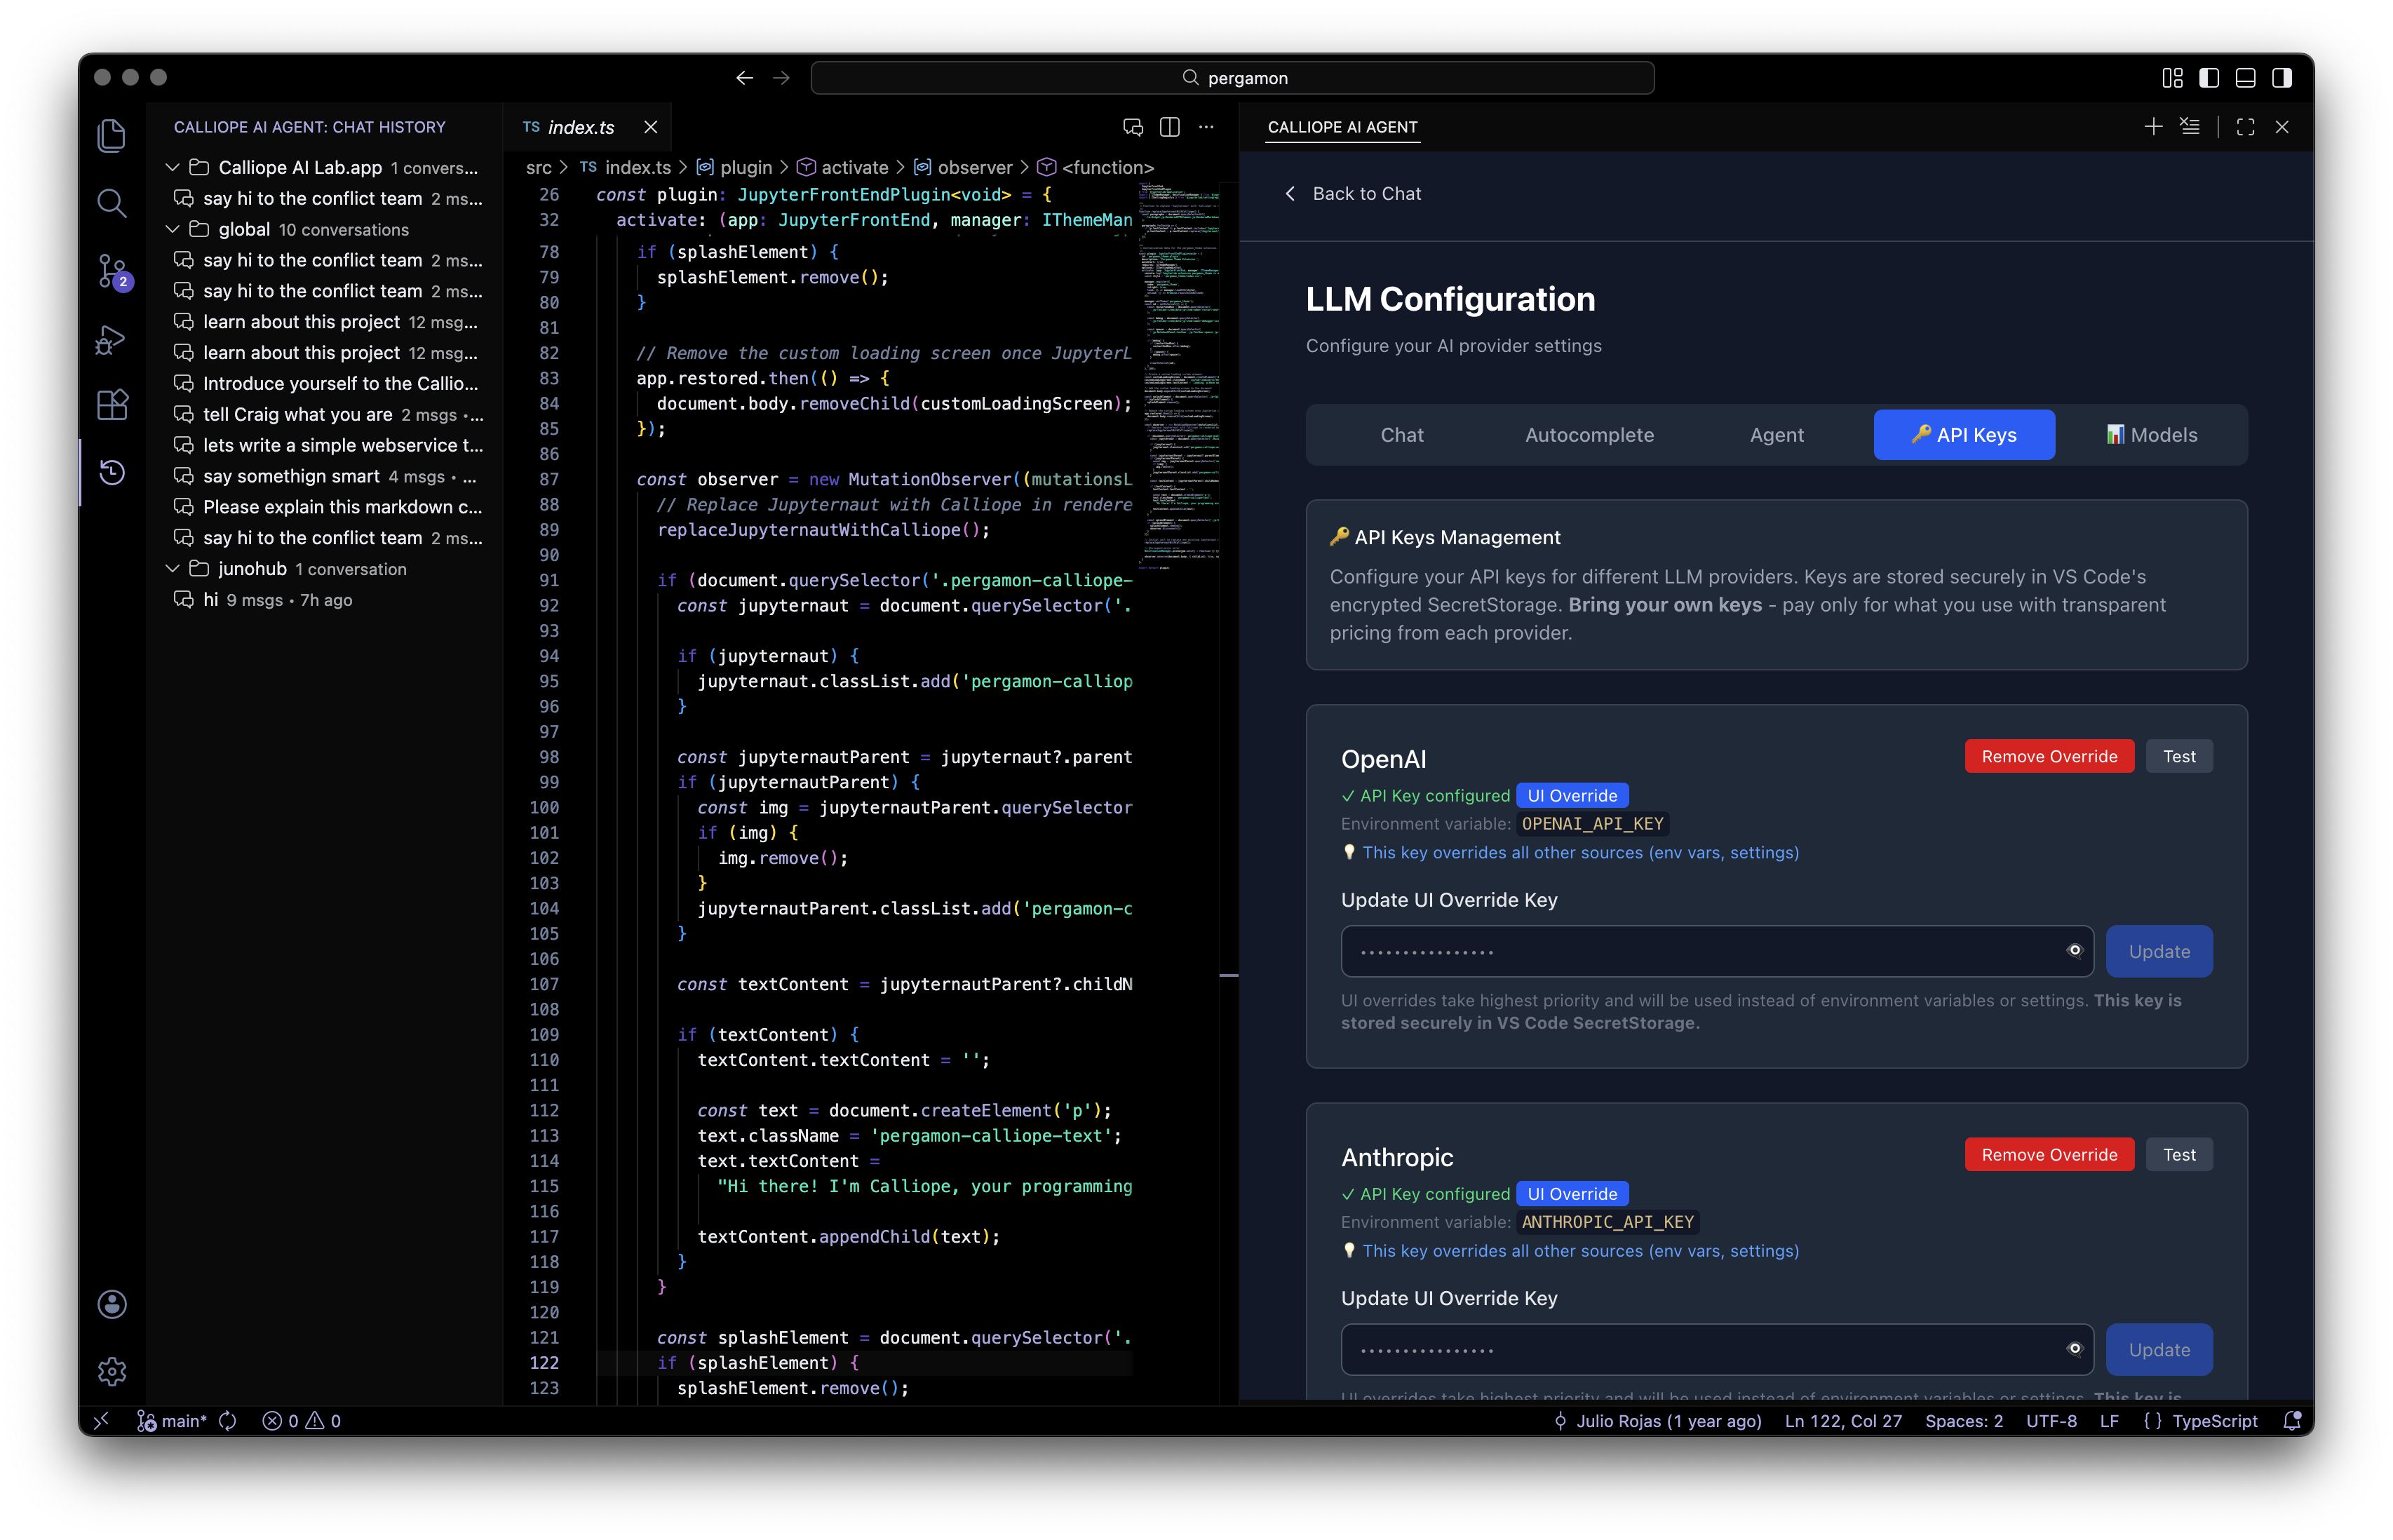Collapse the global conversations folder
This screenshot has height=1540, width=2393.
[172, 229]
